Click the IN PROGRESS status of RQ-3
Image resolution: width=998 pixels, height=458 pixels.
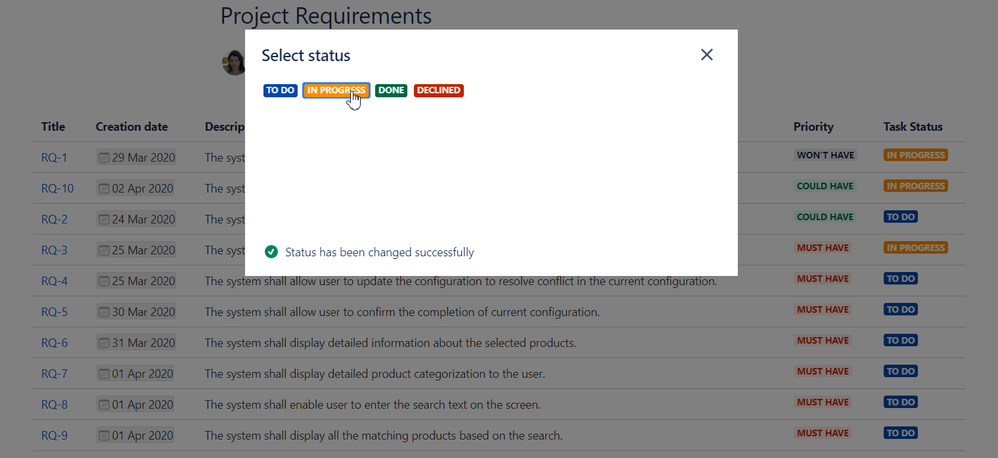915,247
